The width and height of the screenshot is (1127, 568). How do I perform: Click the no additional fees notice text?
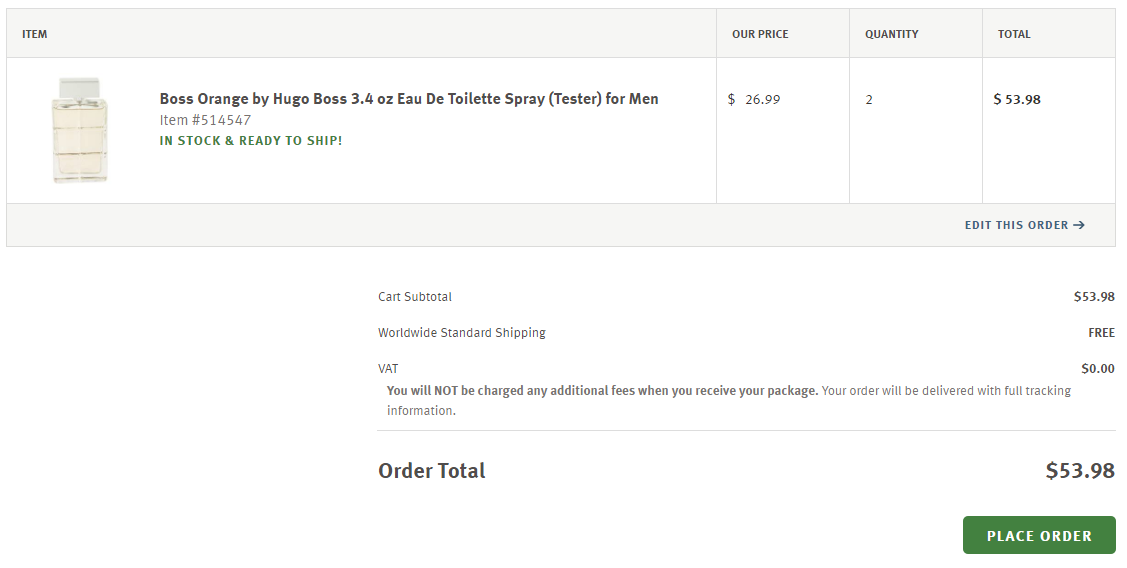(602, 391)
